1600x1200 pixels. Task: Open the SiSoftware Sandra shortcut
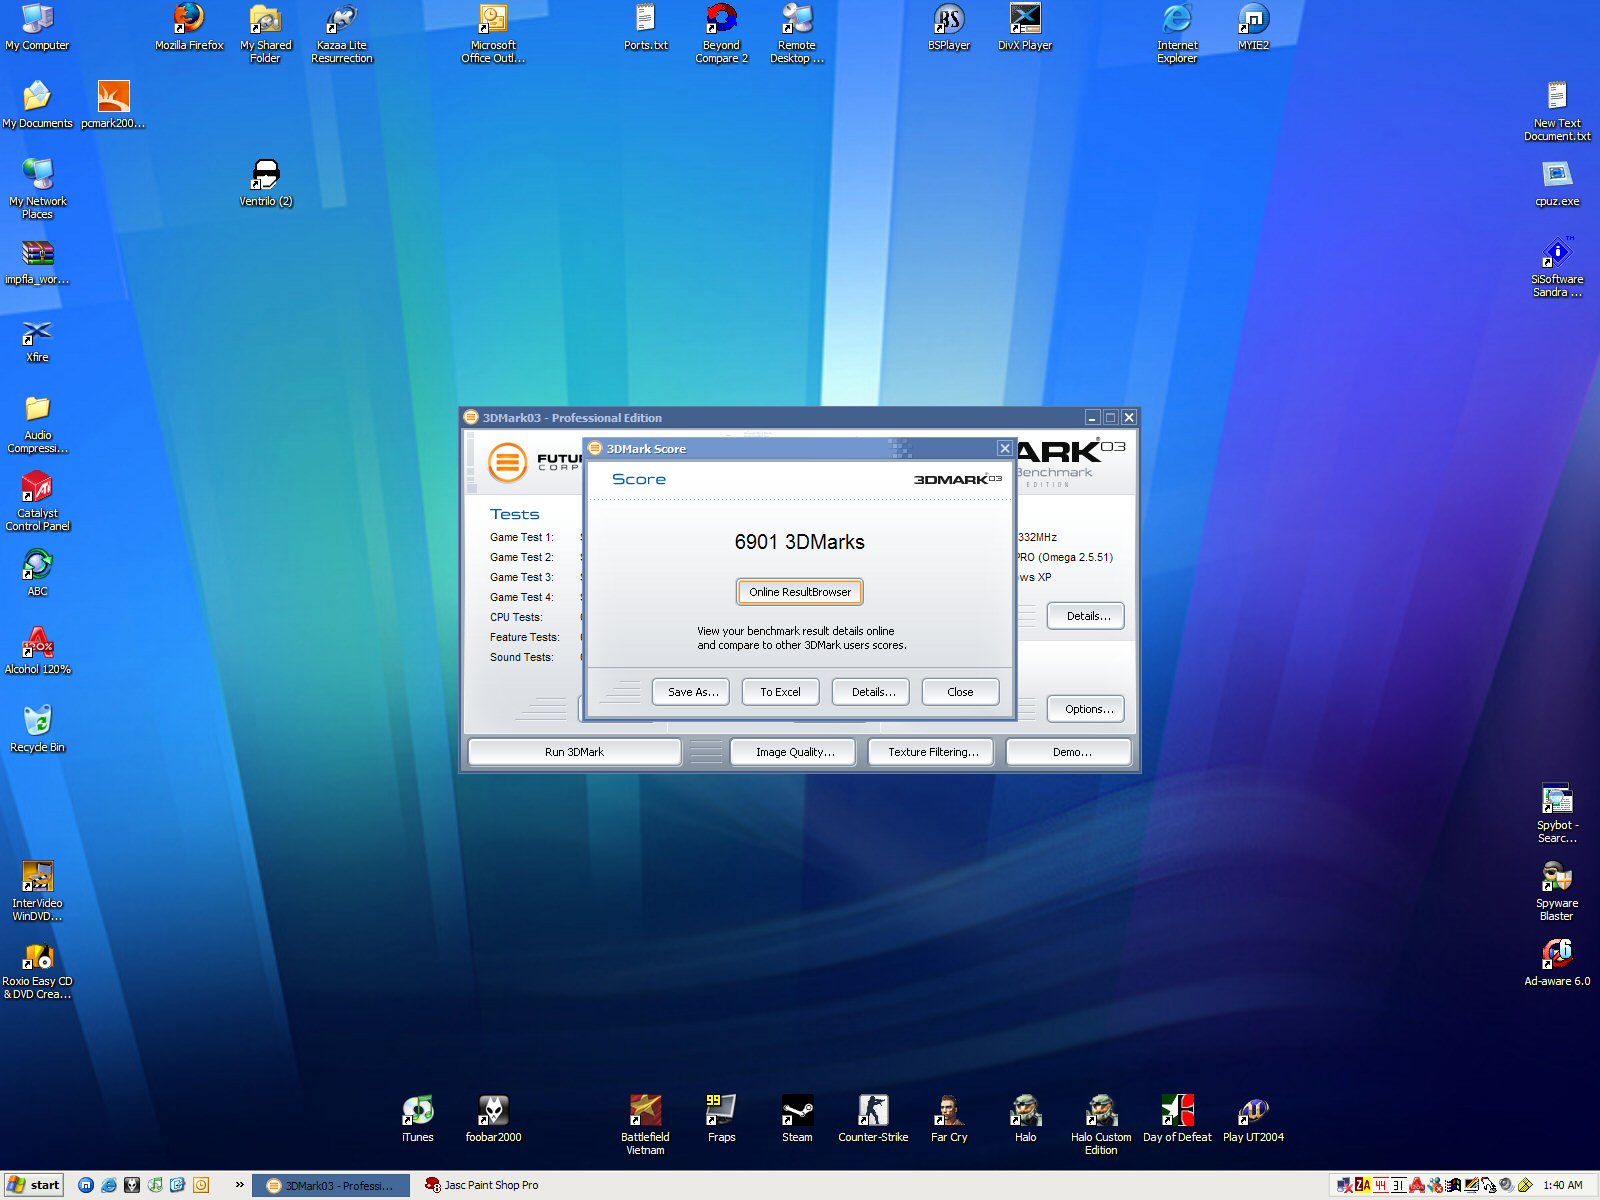coord(1557,267)
